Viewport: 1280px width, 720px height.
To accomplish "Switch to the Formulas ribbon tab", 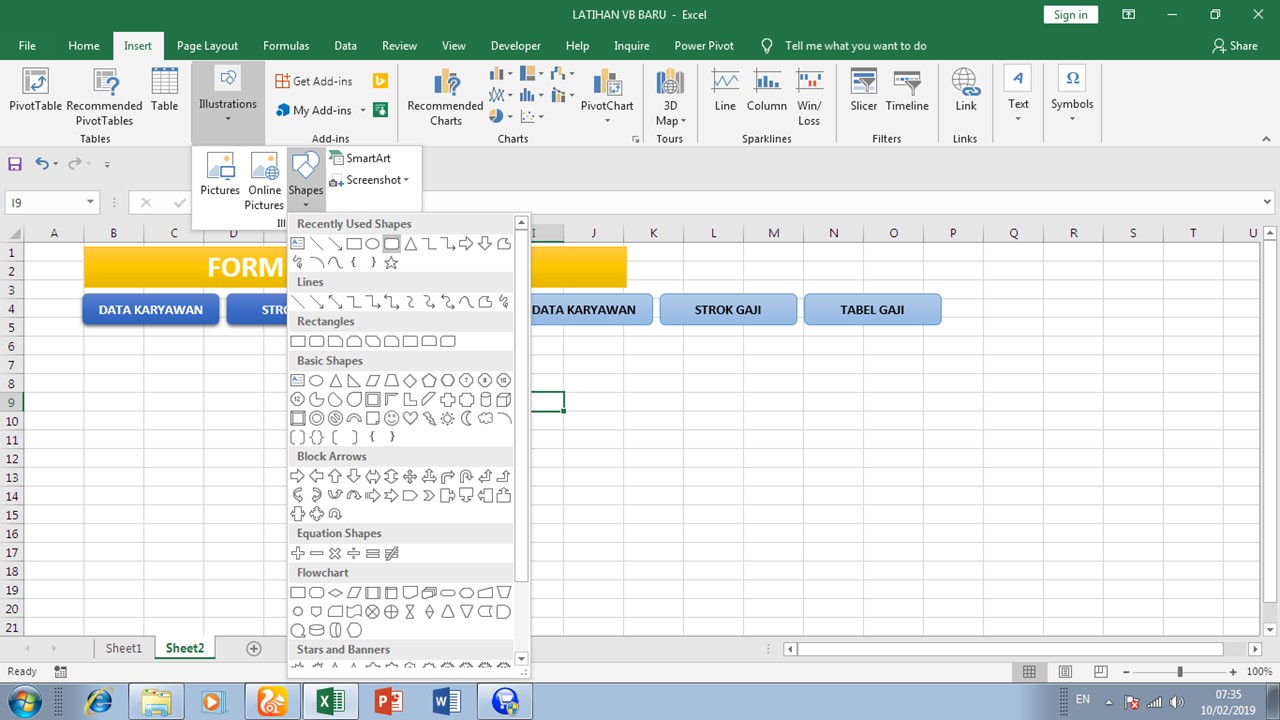I will [x=286, y=45].
